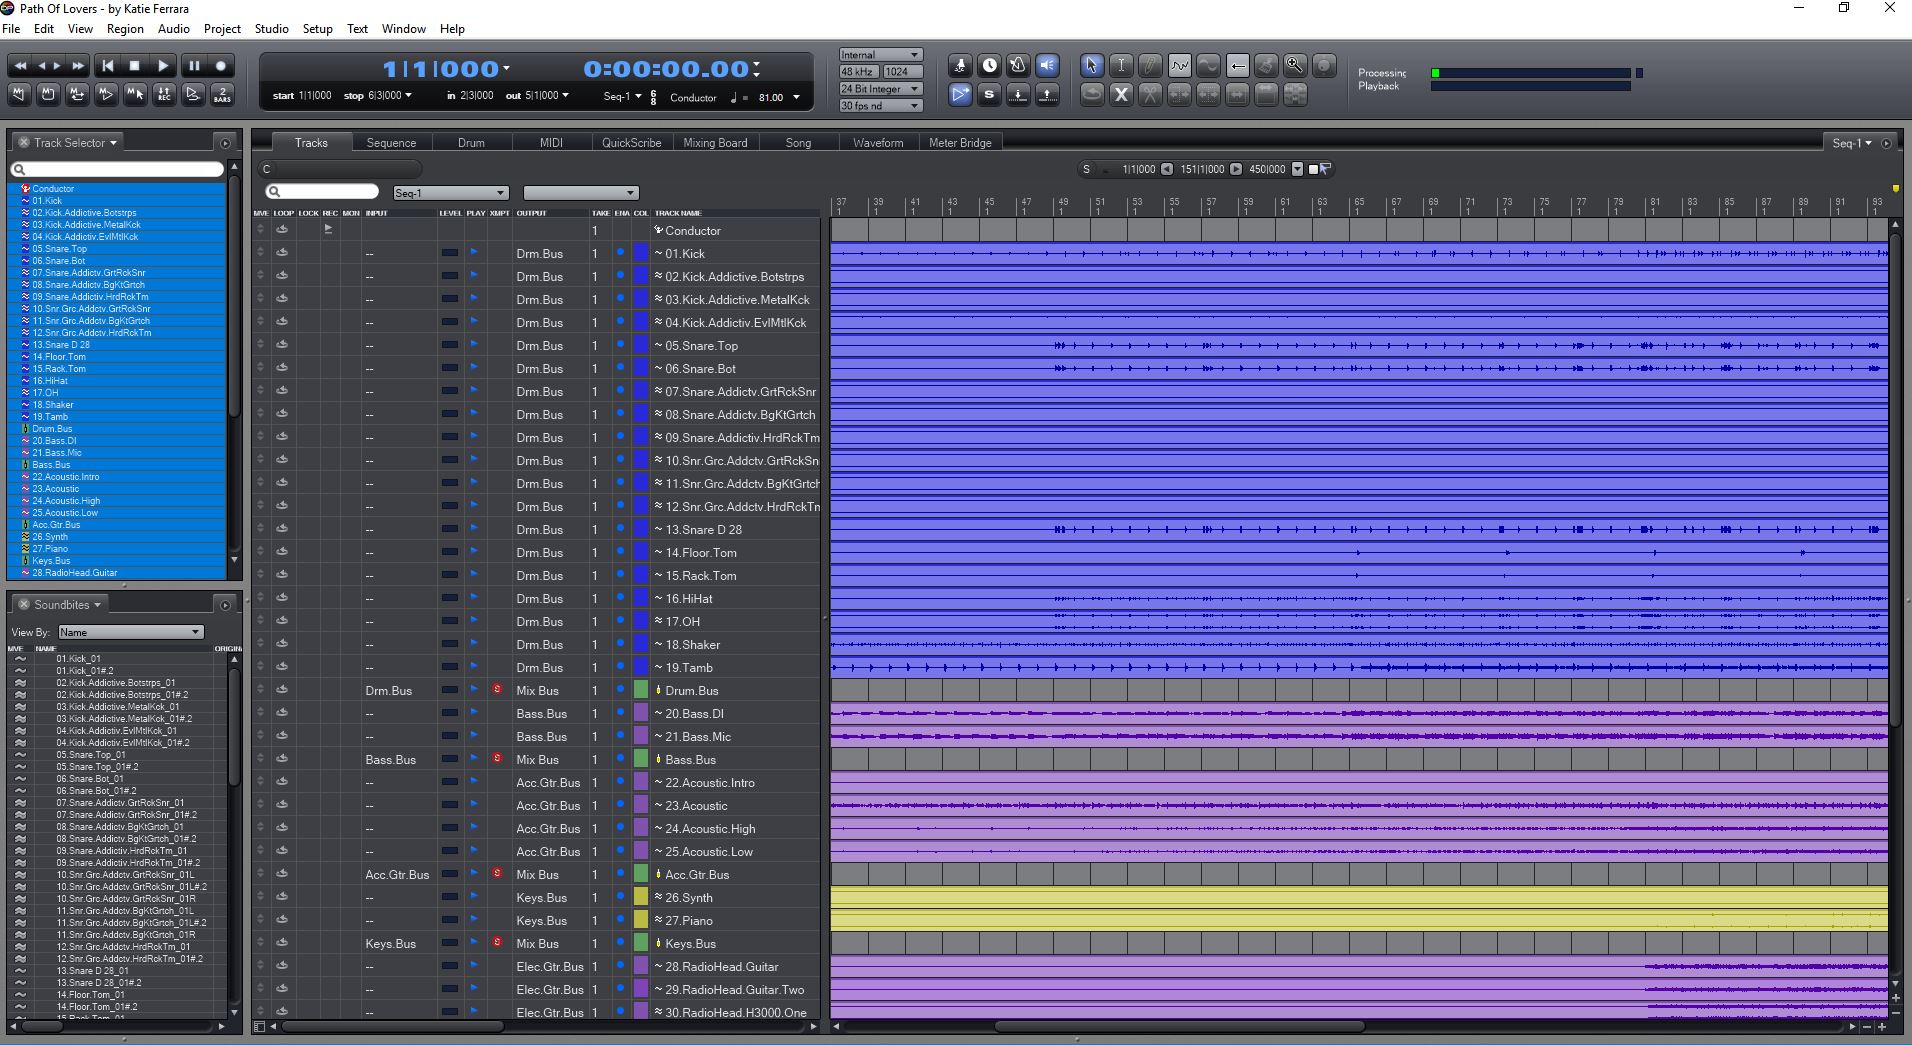Open the Region menu
The image size is (1912, 1045).
[x=125, y=29]
